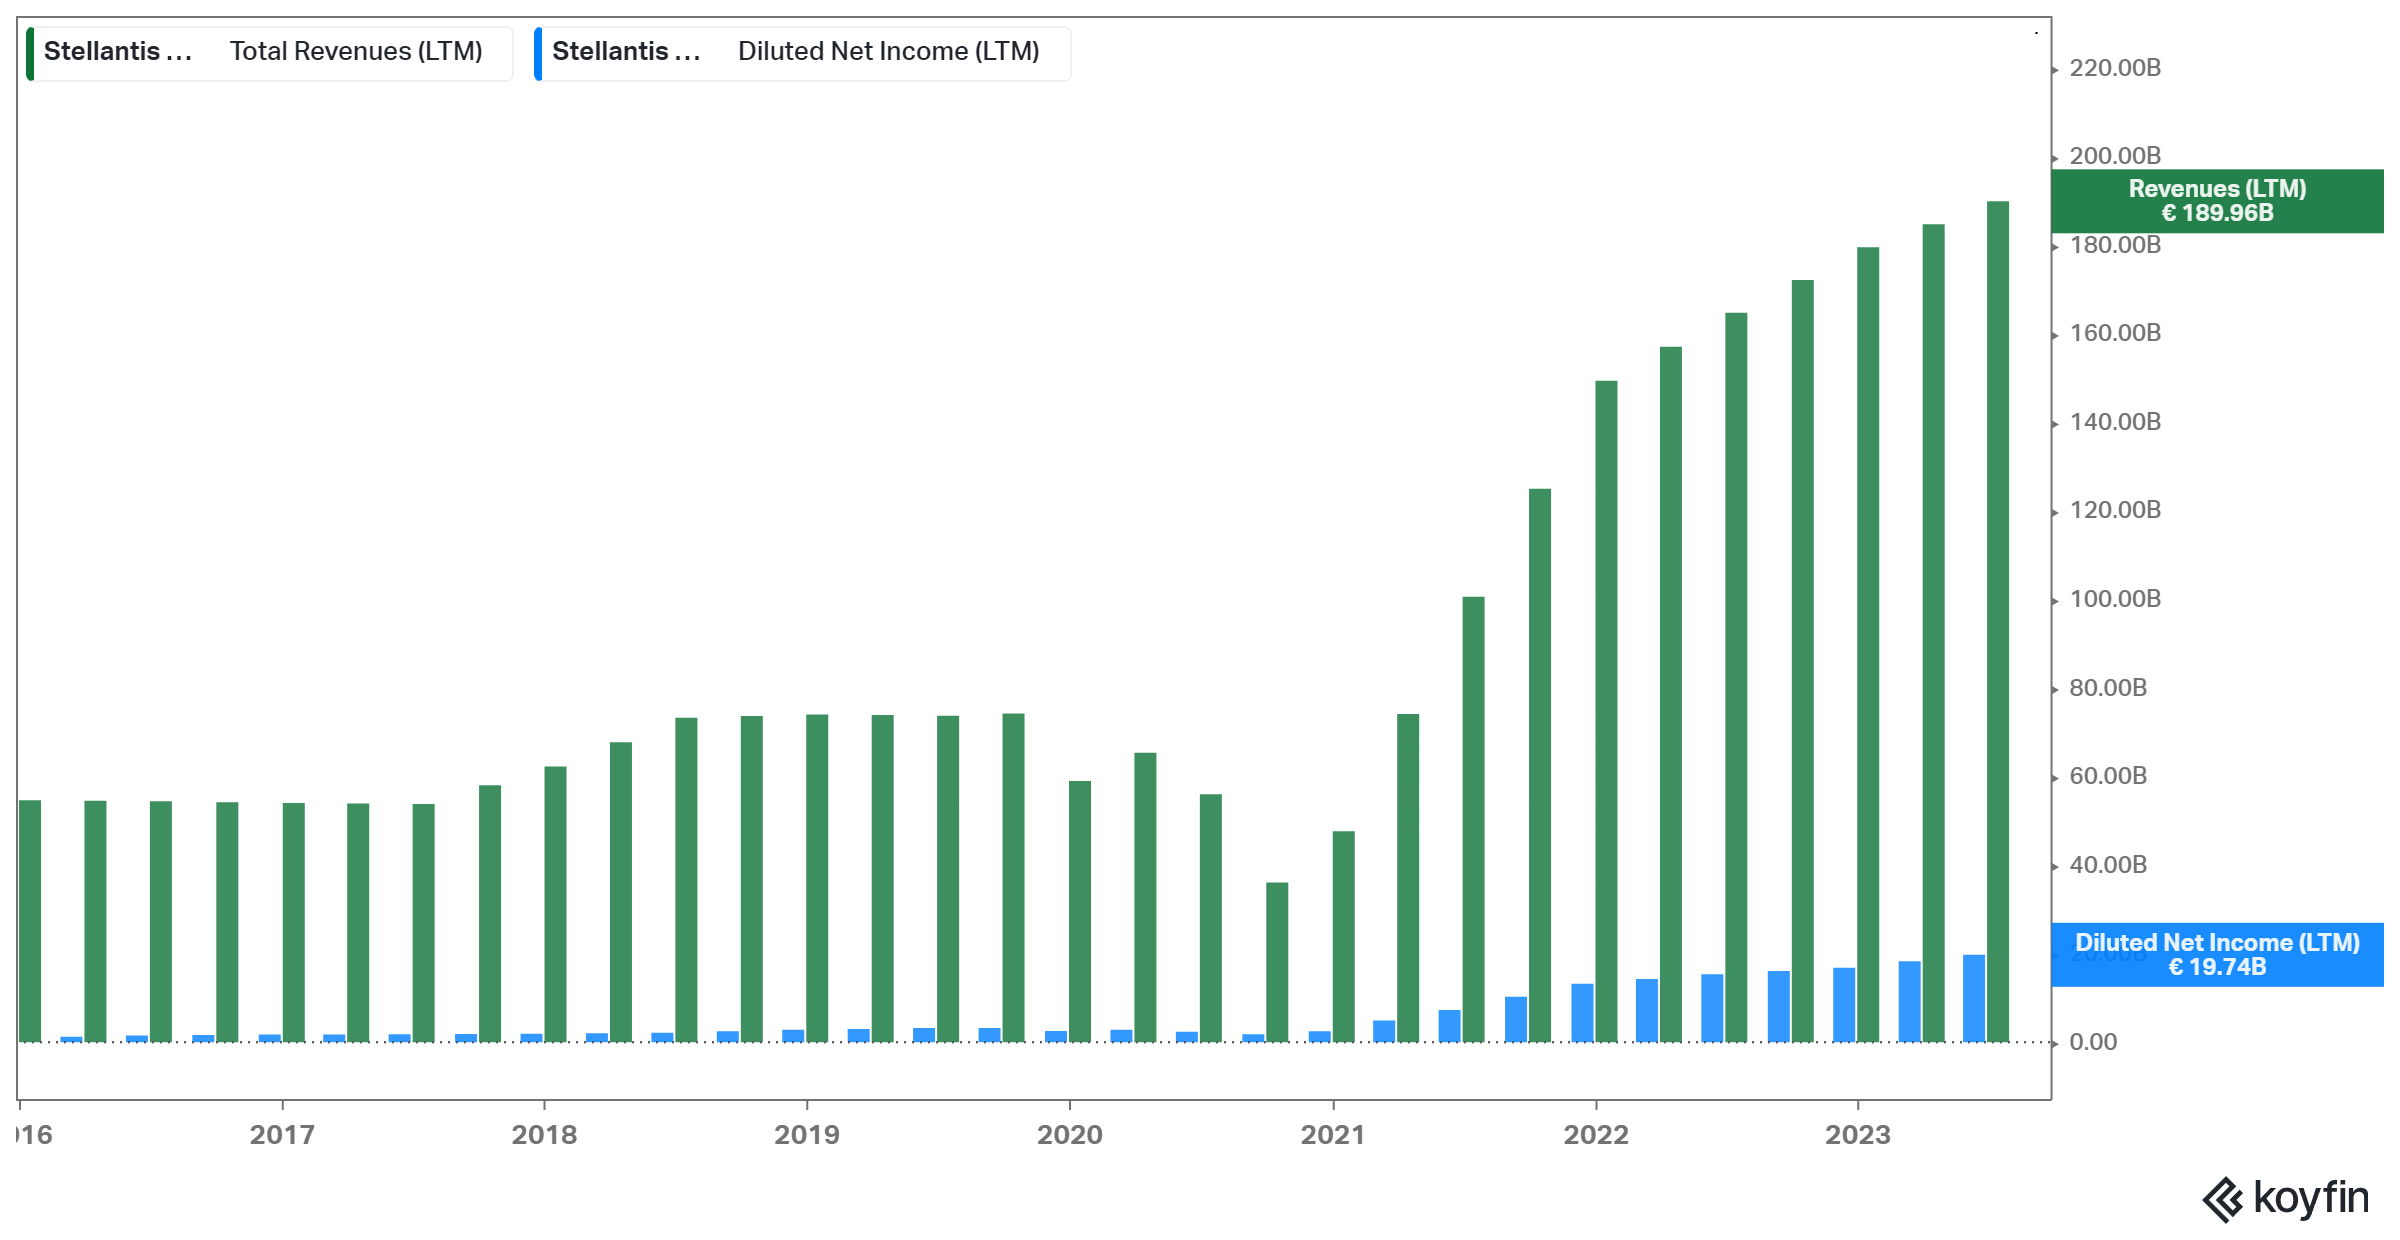Click the 2021 x-axis tick label
The height and width of the screenshot is (1240, 2400).
[1332, 1135]
